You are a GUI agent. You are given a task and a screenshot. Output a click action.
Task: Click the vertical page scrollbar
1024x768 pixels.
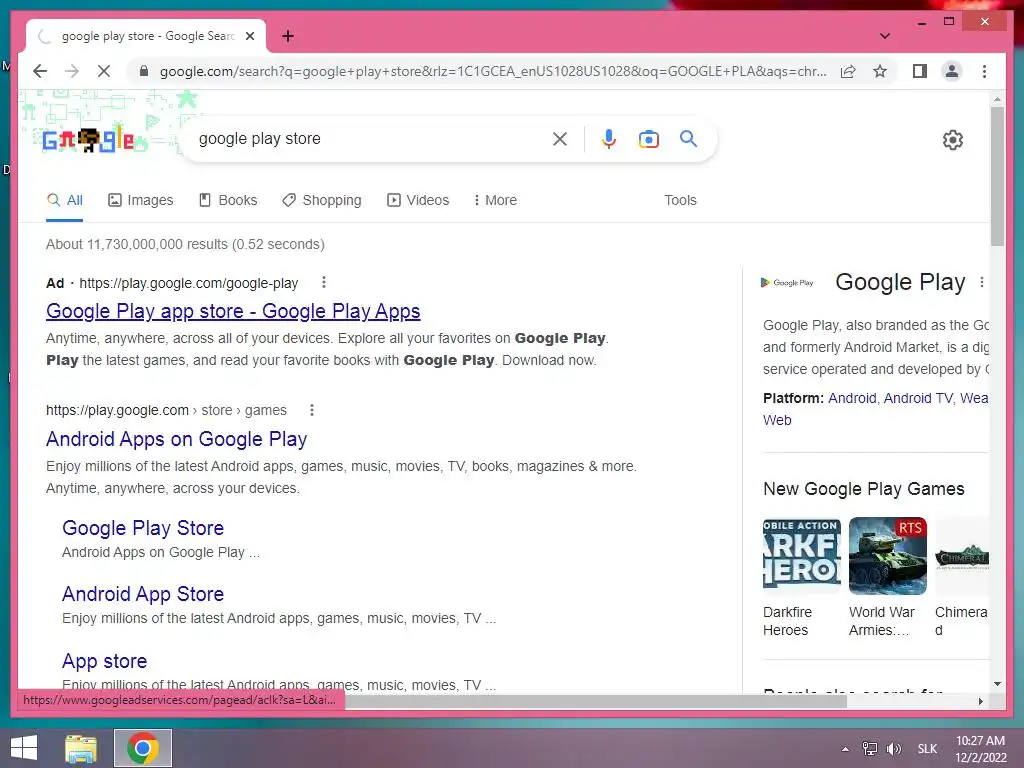(997, 176)
